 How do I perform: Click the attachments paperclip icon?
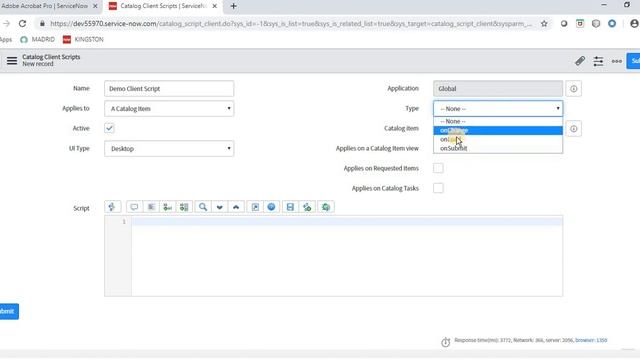[580, 61]
